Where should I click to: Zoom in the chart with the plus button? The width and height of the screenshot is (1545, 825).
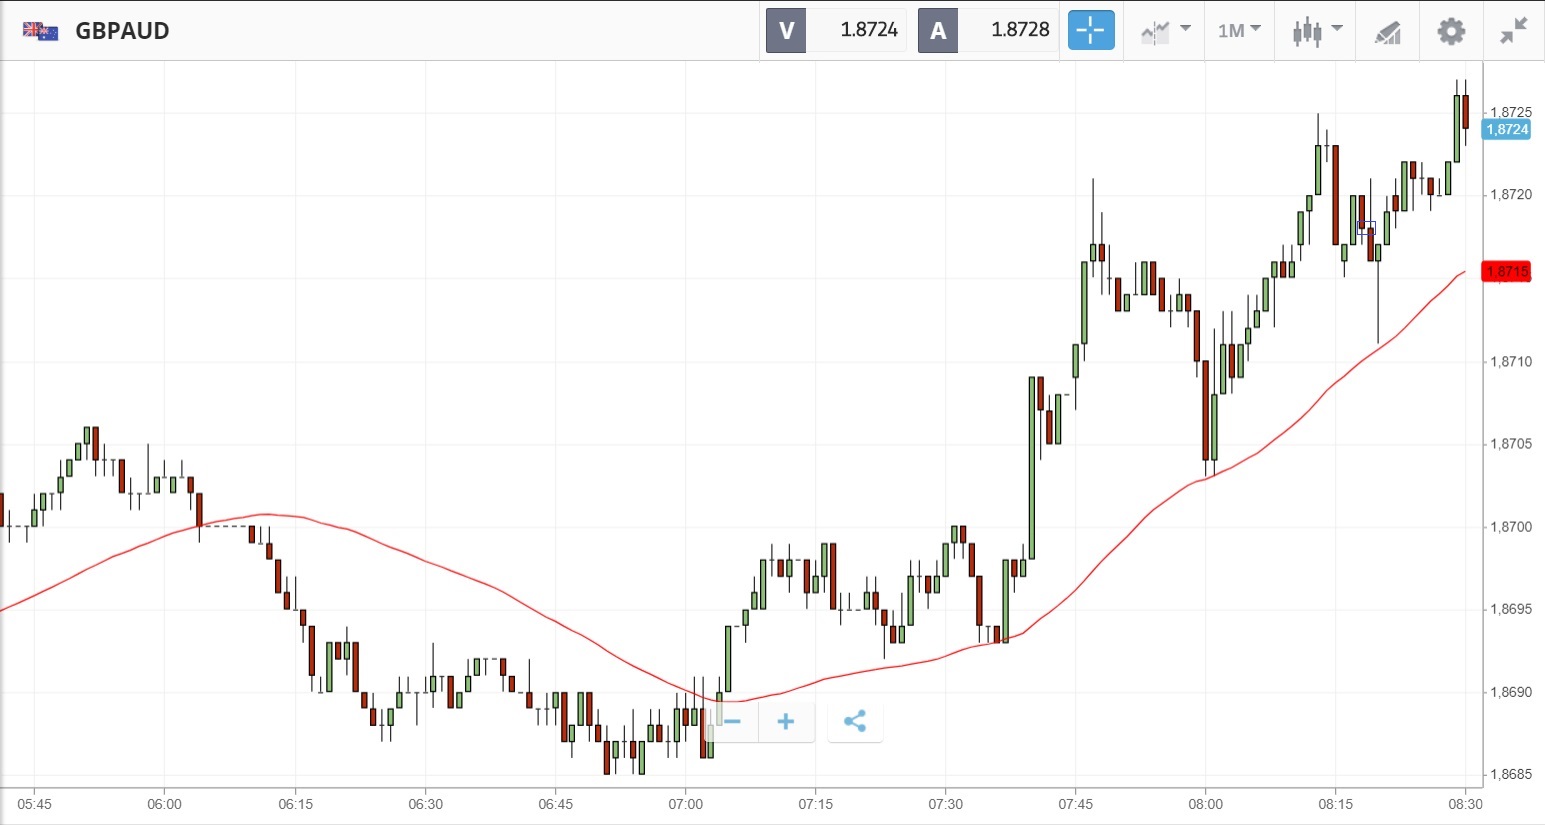[786, 721]
